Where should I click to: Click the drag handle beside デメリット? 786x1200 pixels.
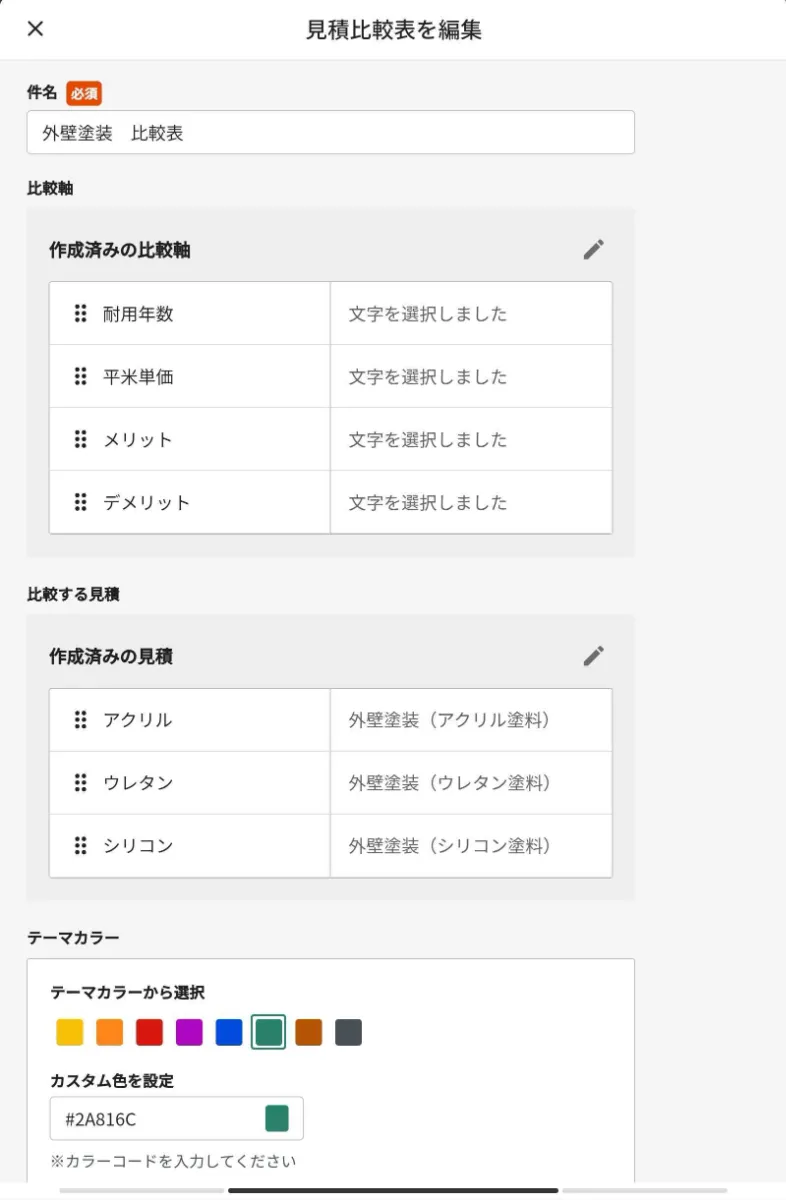click(x=81, y=502)
